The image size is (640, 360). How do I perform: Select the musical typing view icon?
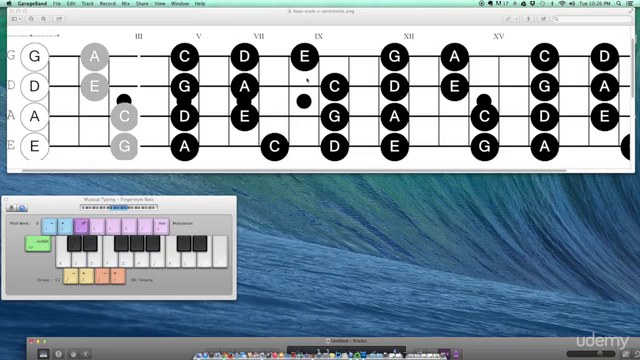(x=22, y=208)
